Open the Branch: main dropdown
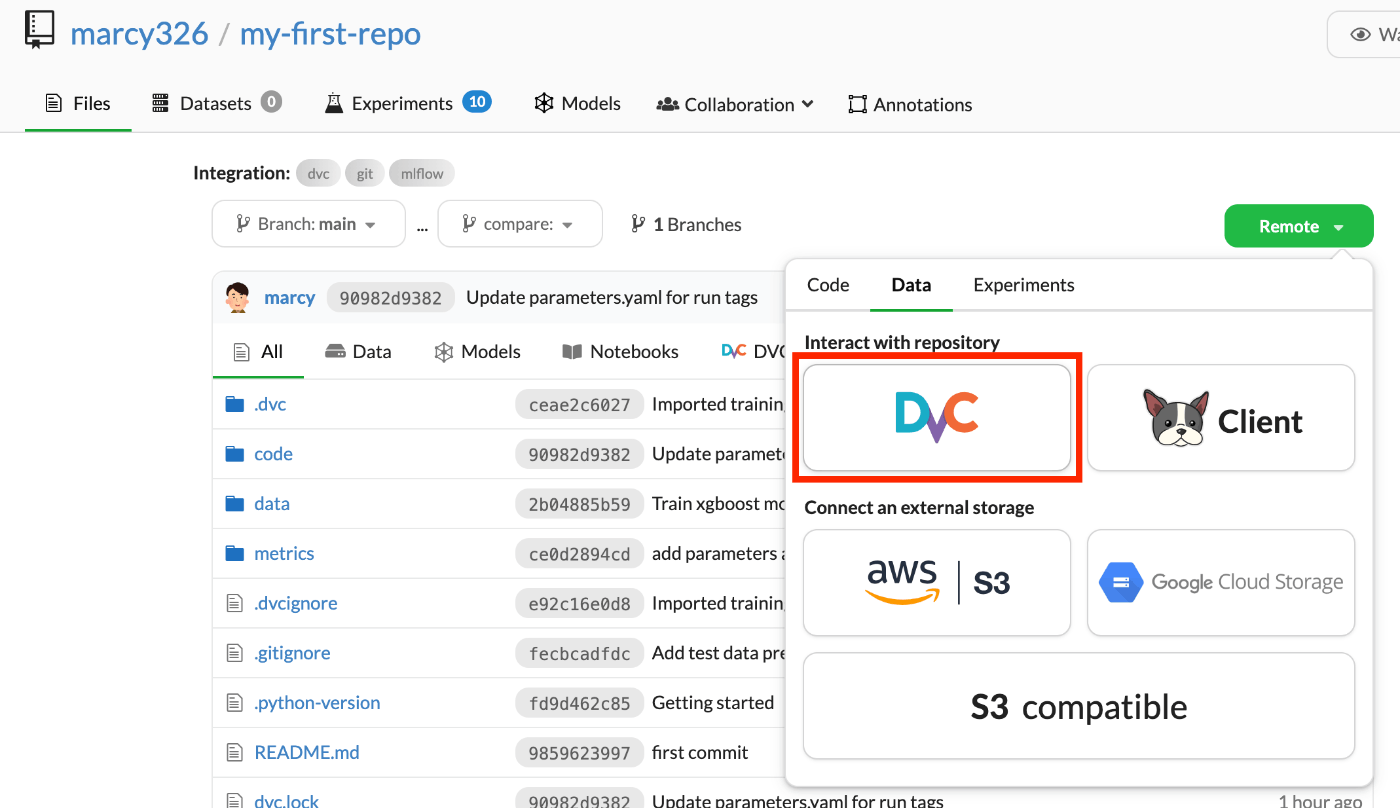This screenshot has height=808, width=1400. (309, 224)
